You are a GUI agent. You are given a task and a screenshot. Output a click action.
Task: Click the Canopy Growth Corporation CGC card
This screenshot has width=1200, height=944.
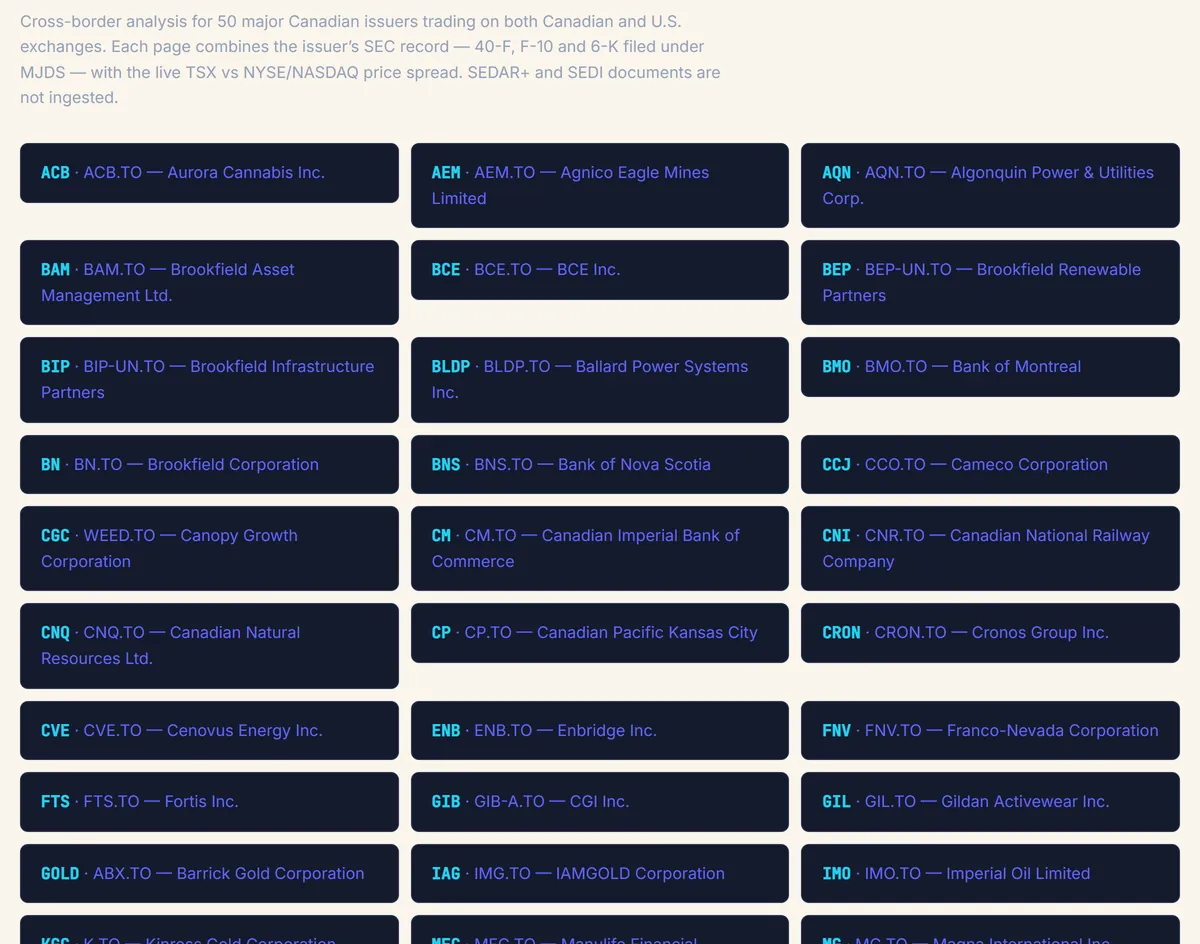(209, 548)
